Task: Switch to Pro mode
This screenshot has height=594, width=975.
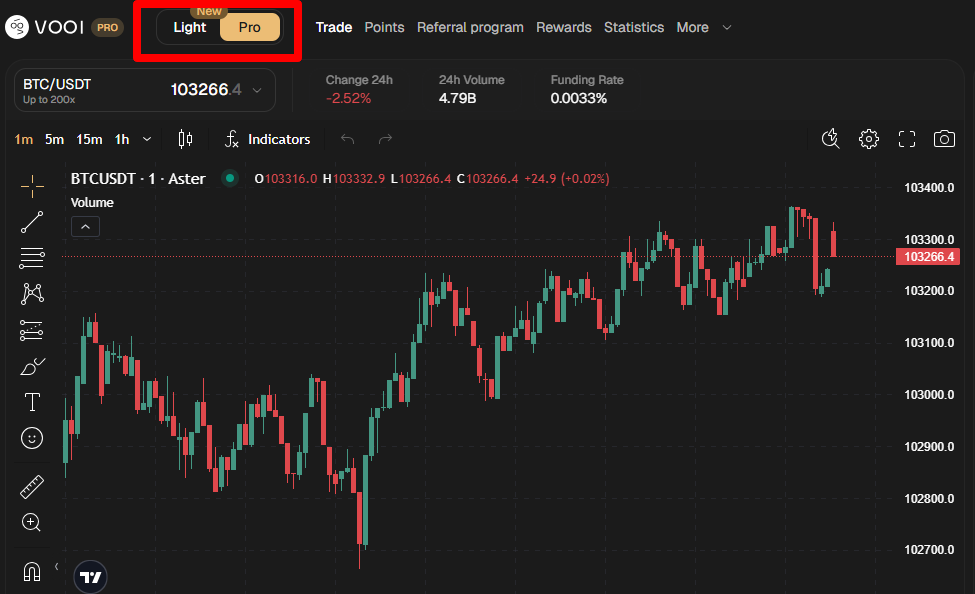Action: [x=249, y=27]
